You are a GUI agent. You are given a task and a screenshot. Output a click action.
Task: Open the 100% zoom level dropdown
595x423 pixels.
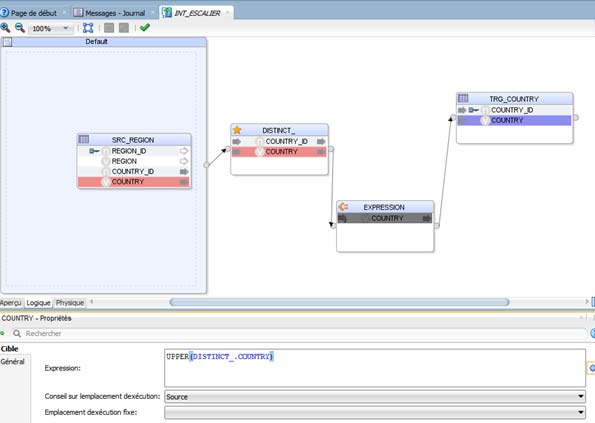coord(51,28)
